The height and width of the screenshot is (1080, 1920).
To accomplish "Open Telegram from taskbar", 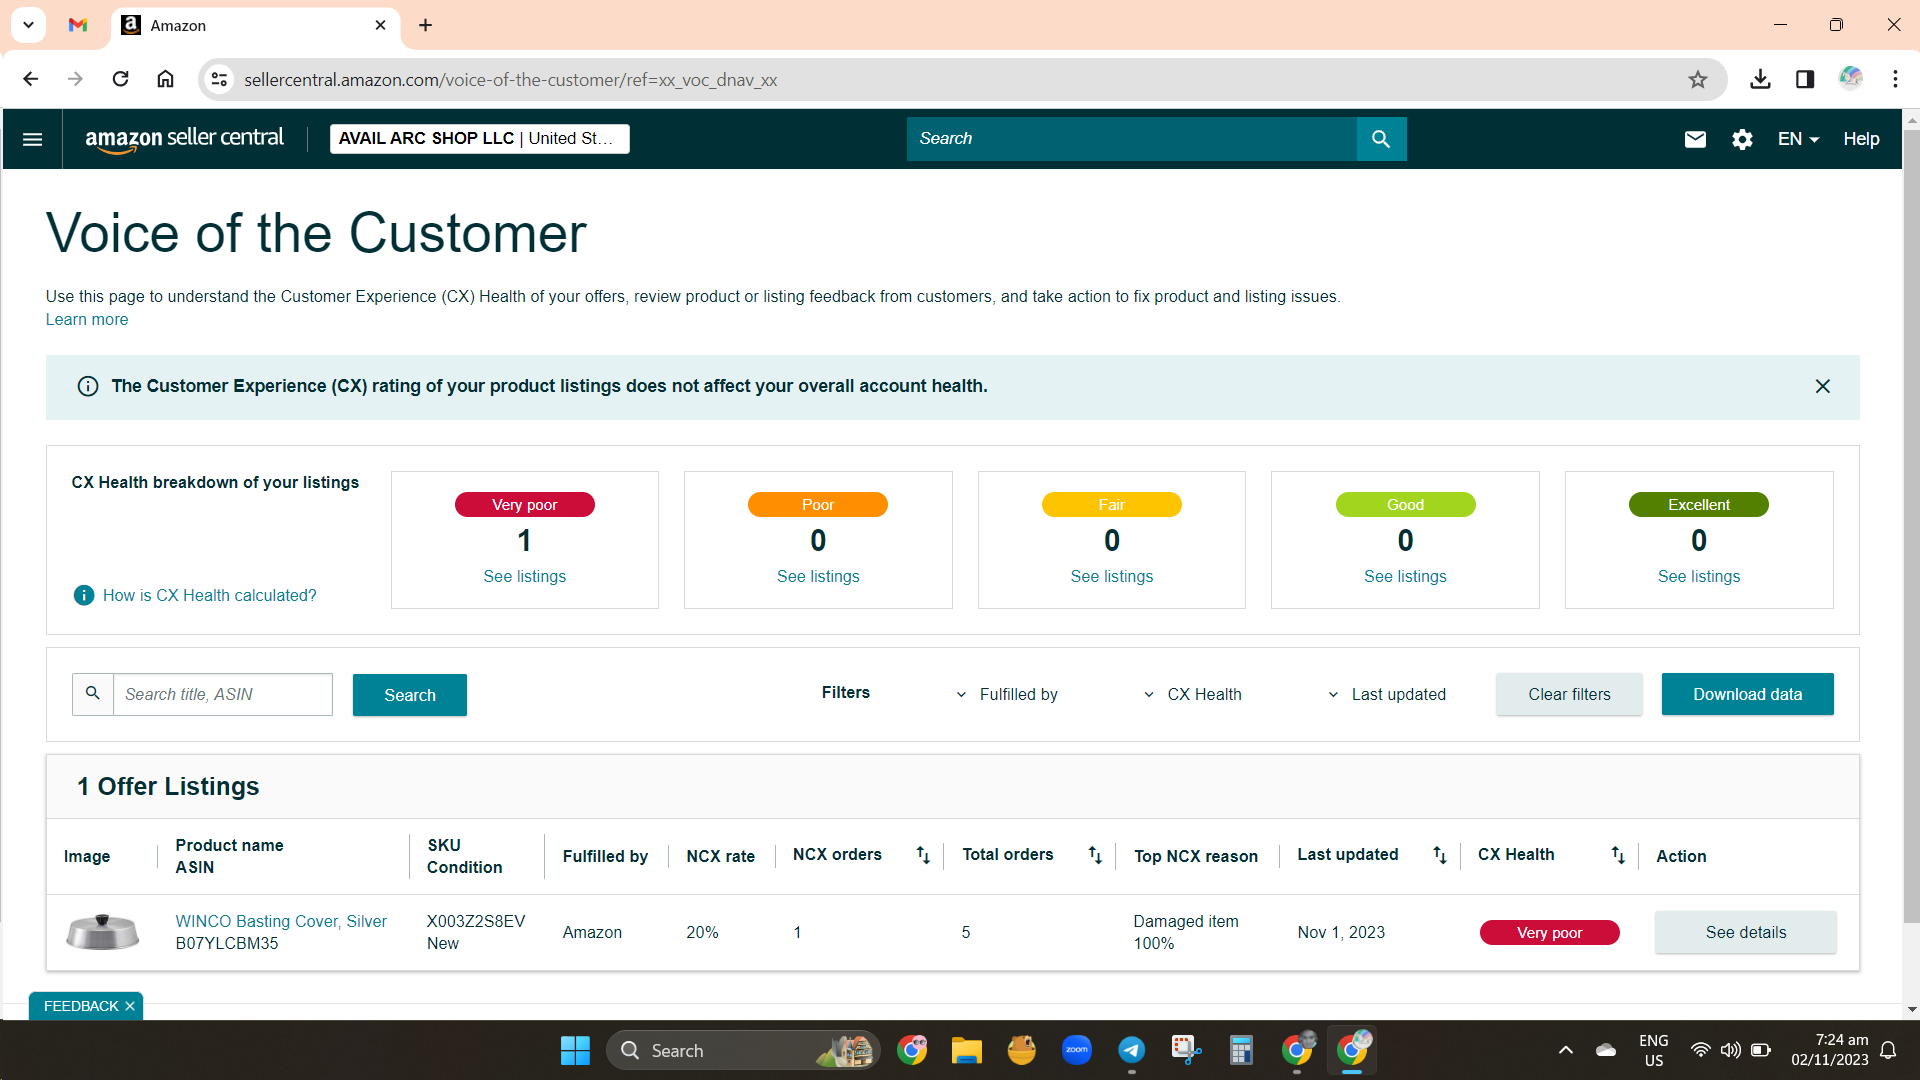I will [x=1131, y=1050].
